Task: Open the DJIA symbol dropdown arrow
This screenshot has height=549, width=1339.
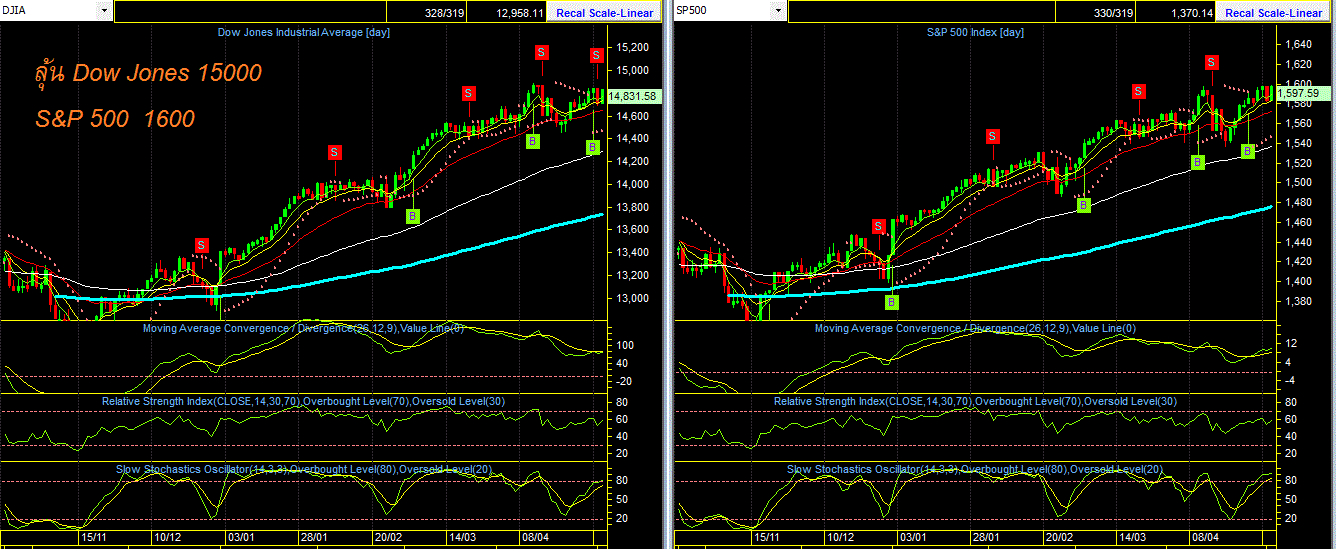Action: (x=105, y=11)
